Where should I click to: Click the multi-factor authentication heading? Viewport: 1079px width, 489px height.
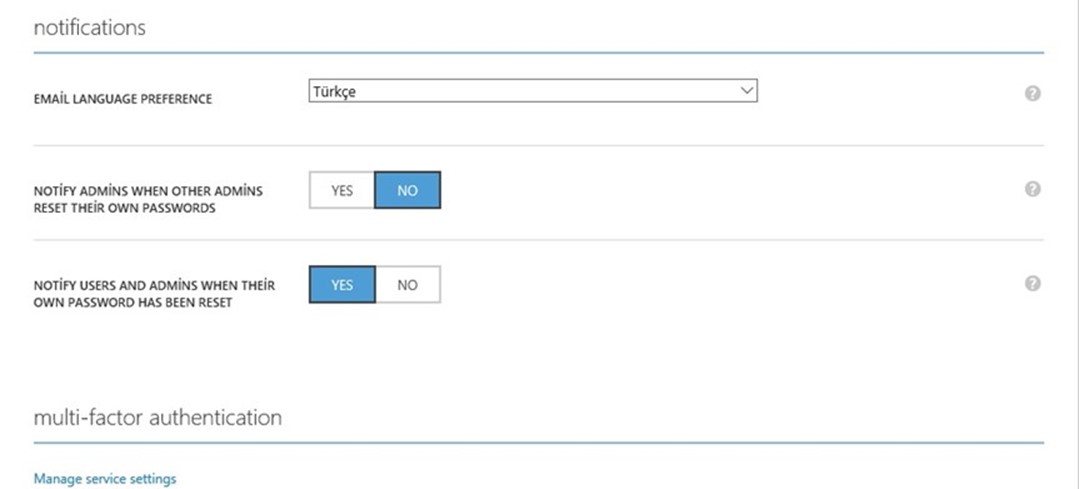(158, 417)
